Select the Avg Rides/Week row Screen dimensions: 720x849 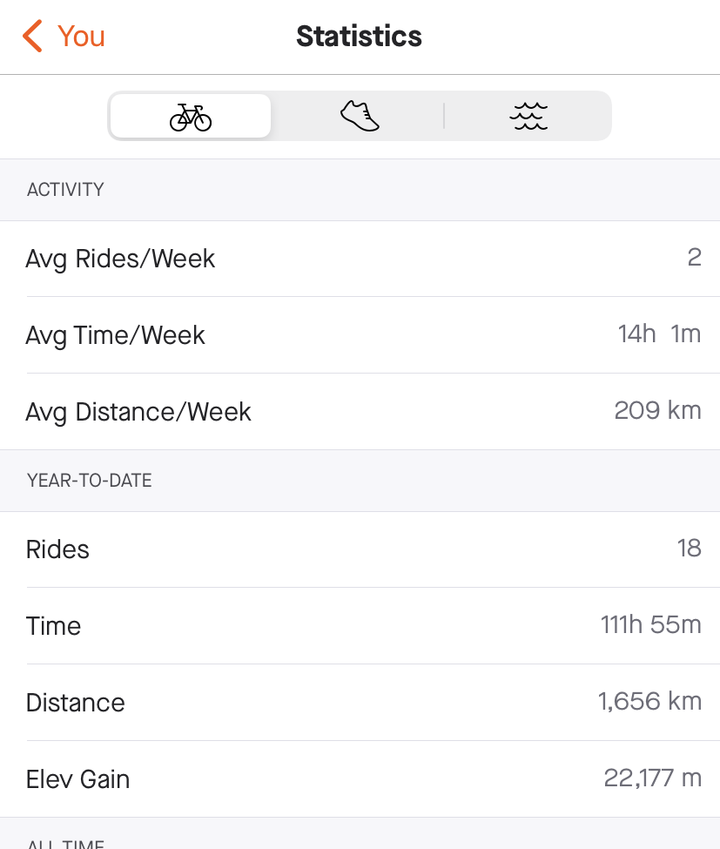pyautogui.click(x=360, y=258)
